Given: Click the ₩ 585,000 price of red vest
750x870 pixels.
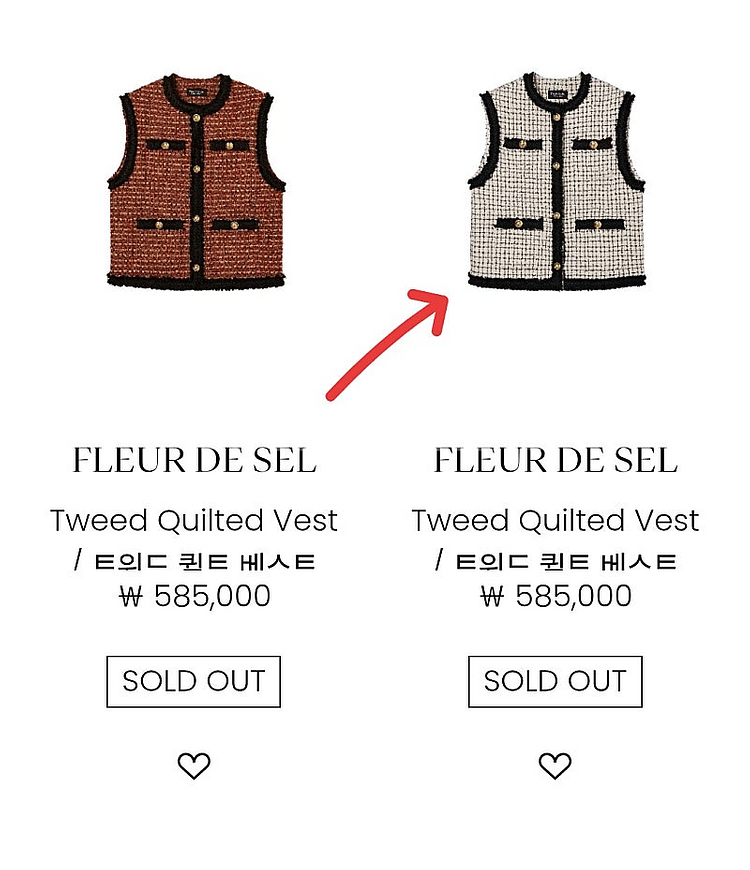Looking at the screenshot, I should pyautogui.click(x=195, y=596).
